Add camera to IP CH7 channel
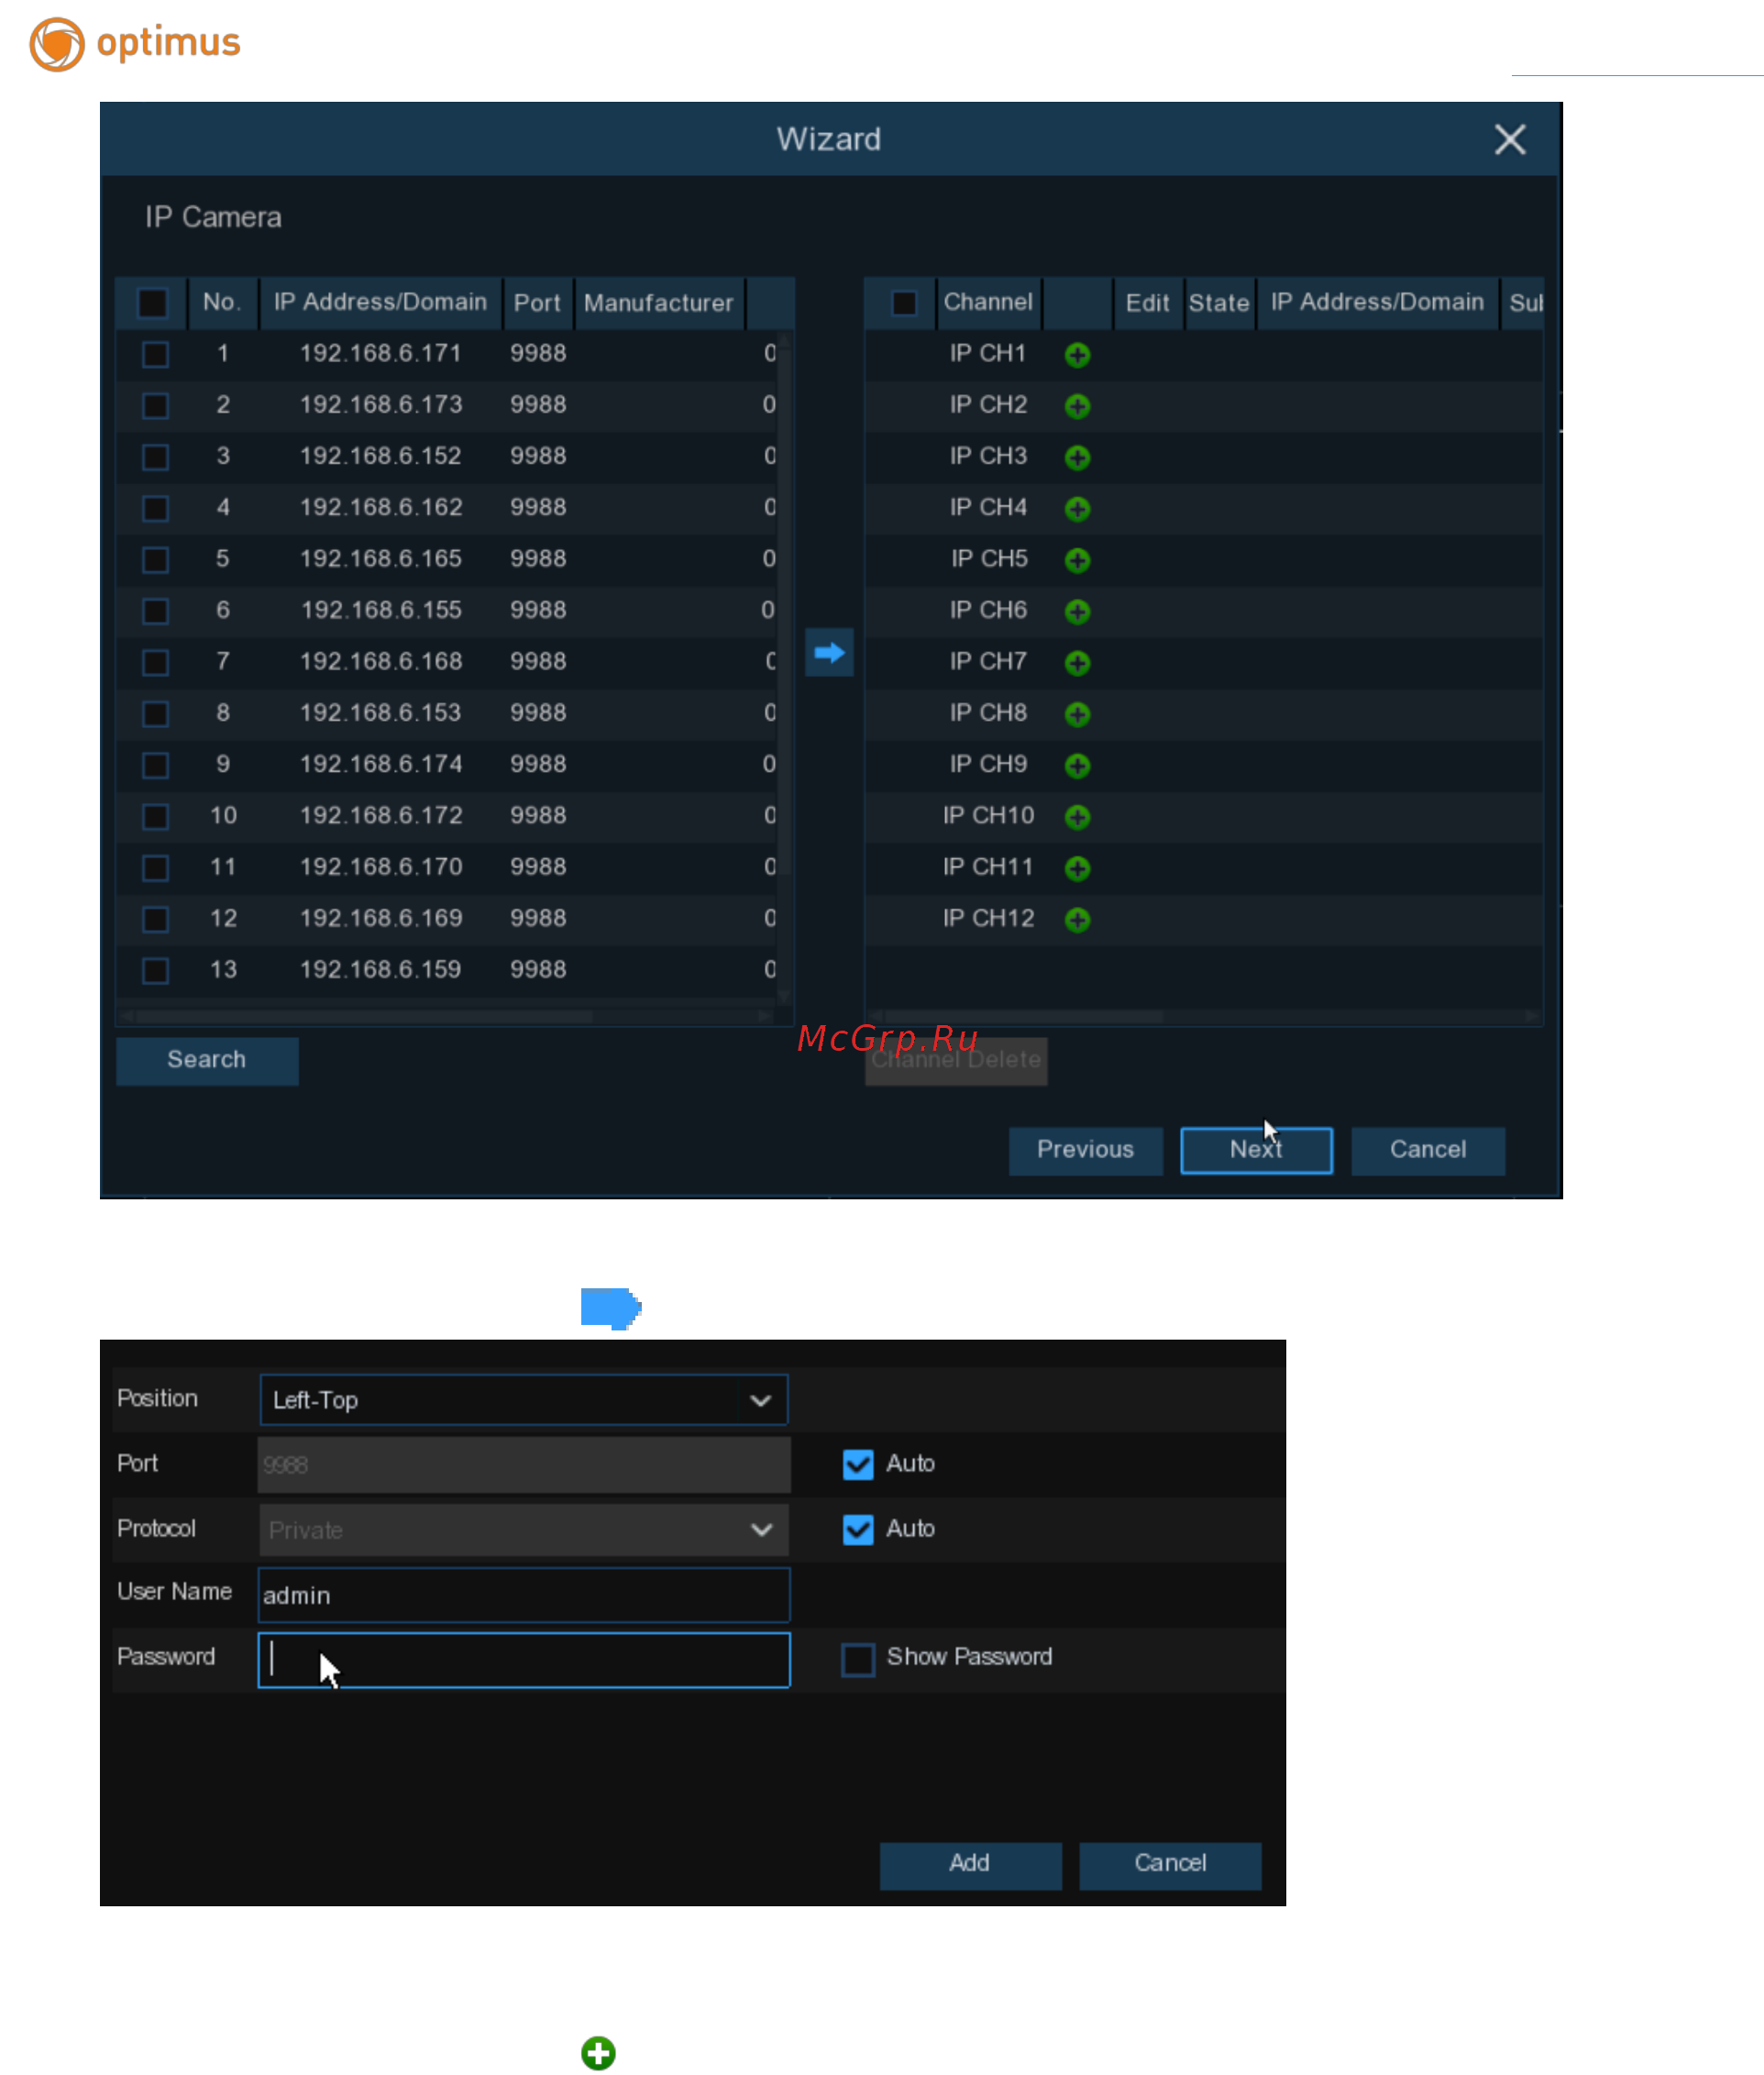The height and width of the screenshot is (2075, 1764). coord(1077,663)
